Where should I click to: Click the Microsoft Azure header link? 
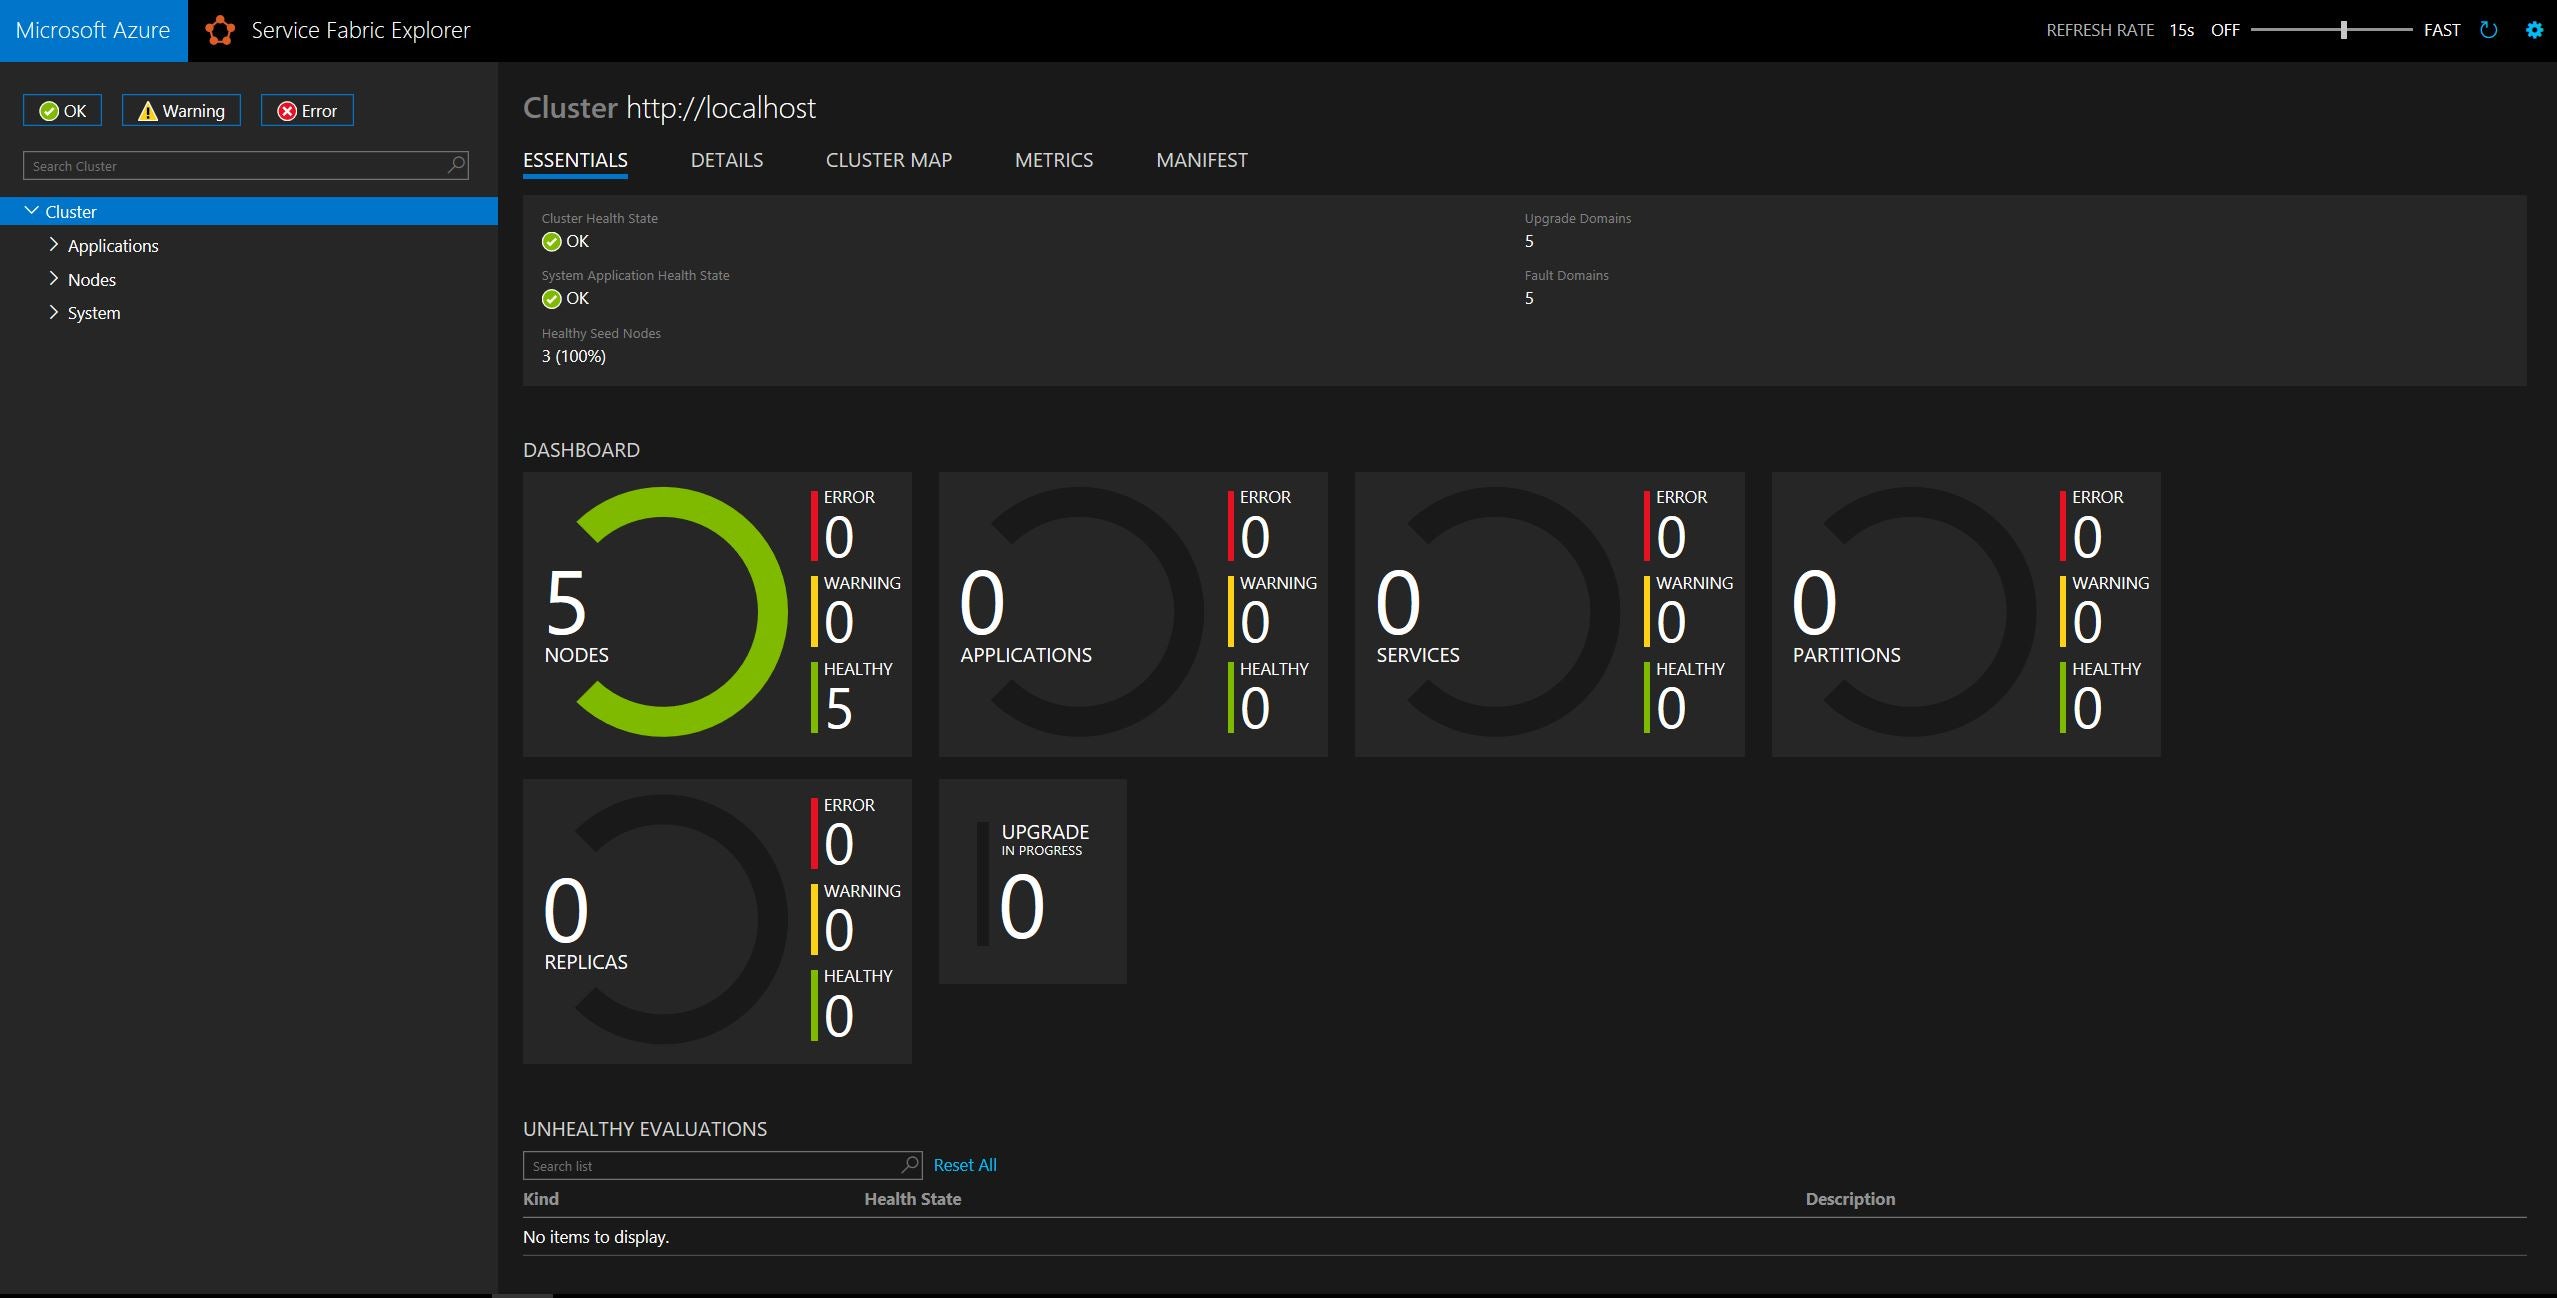point(93,29)
